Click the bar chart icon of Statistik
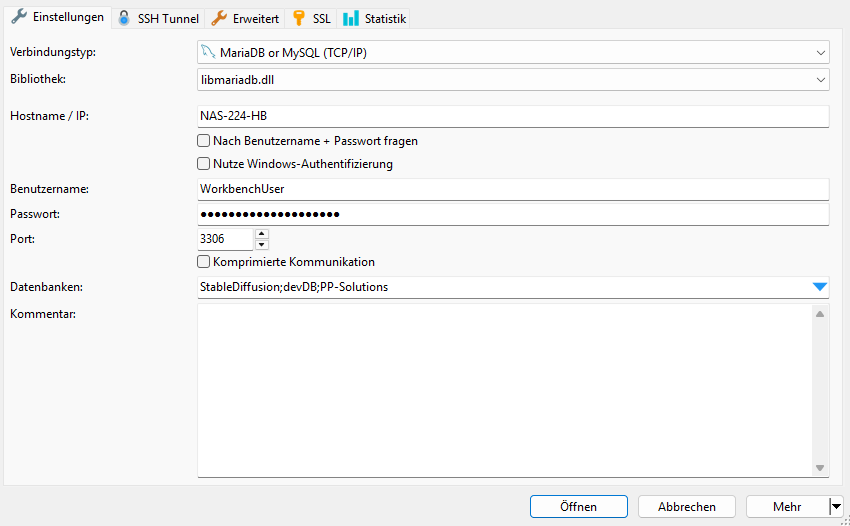Viewport: 850px width, 526px height. pyautogui.click(x=351, y=19)
